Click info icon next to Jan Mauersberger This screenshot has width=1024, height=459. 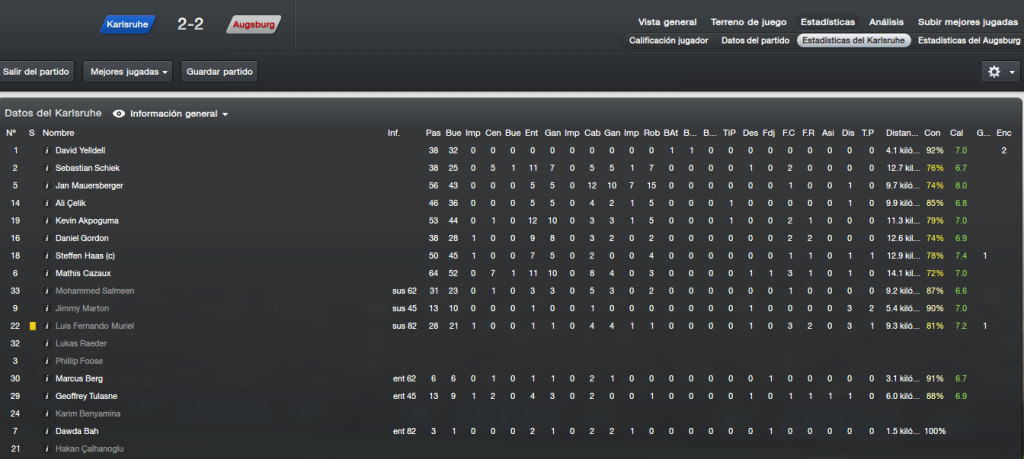[x=47, y=186]
